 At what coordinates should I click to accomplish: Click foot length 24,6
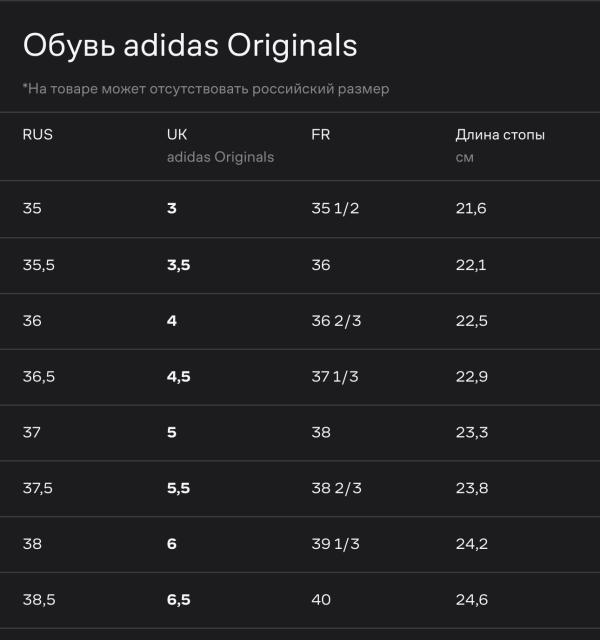click(x=471, y=600)
